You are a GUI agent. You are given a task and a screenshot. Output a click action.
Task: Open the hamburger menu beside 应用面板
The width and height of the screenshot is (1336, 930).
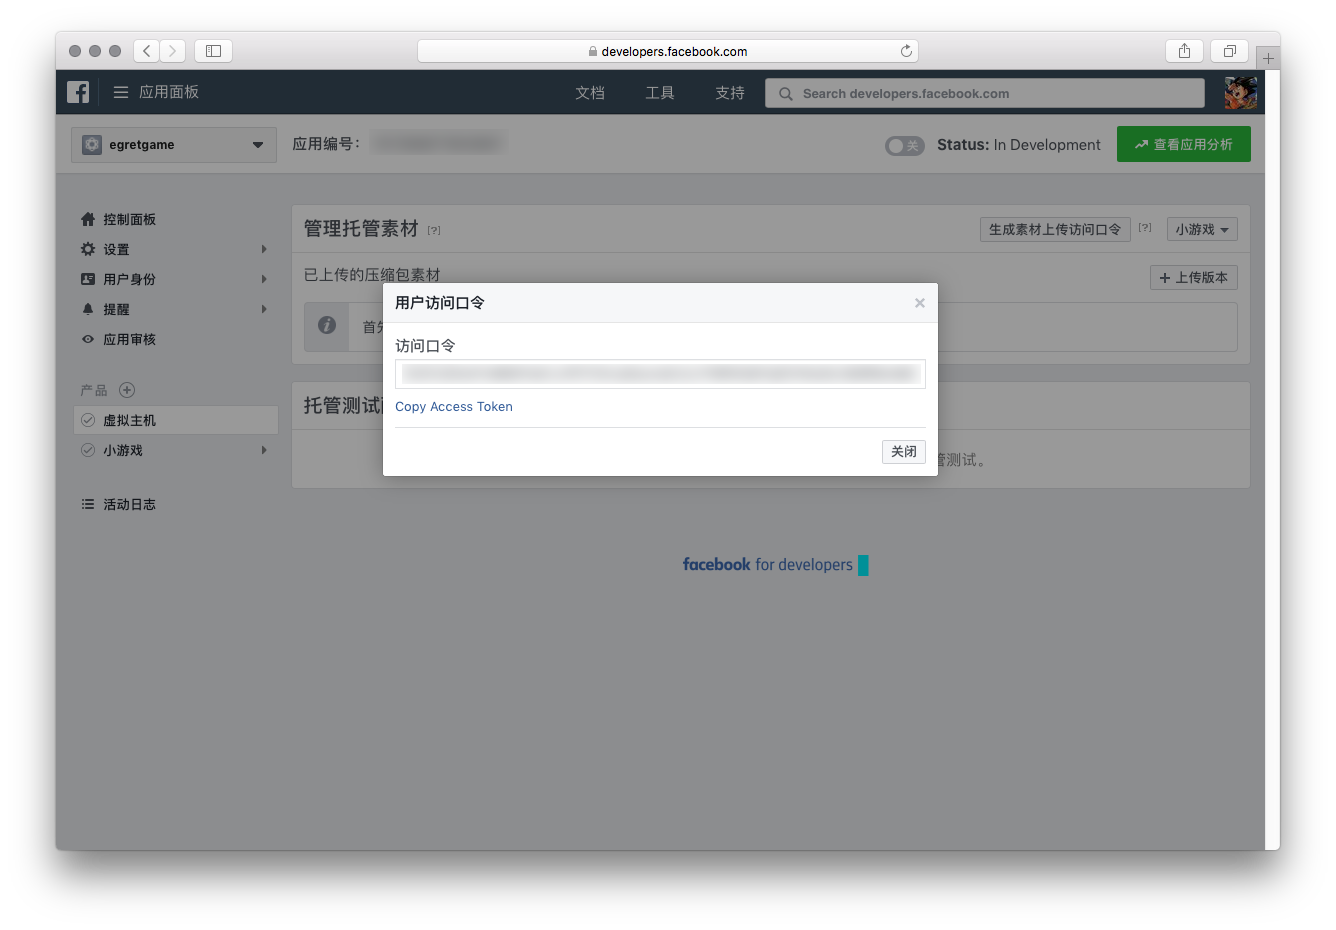(x=121, y=92)
